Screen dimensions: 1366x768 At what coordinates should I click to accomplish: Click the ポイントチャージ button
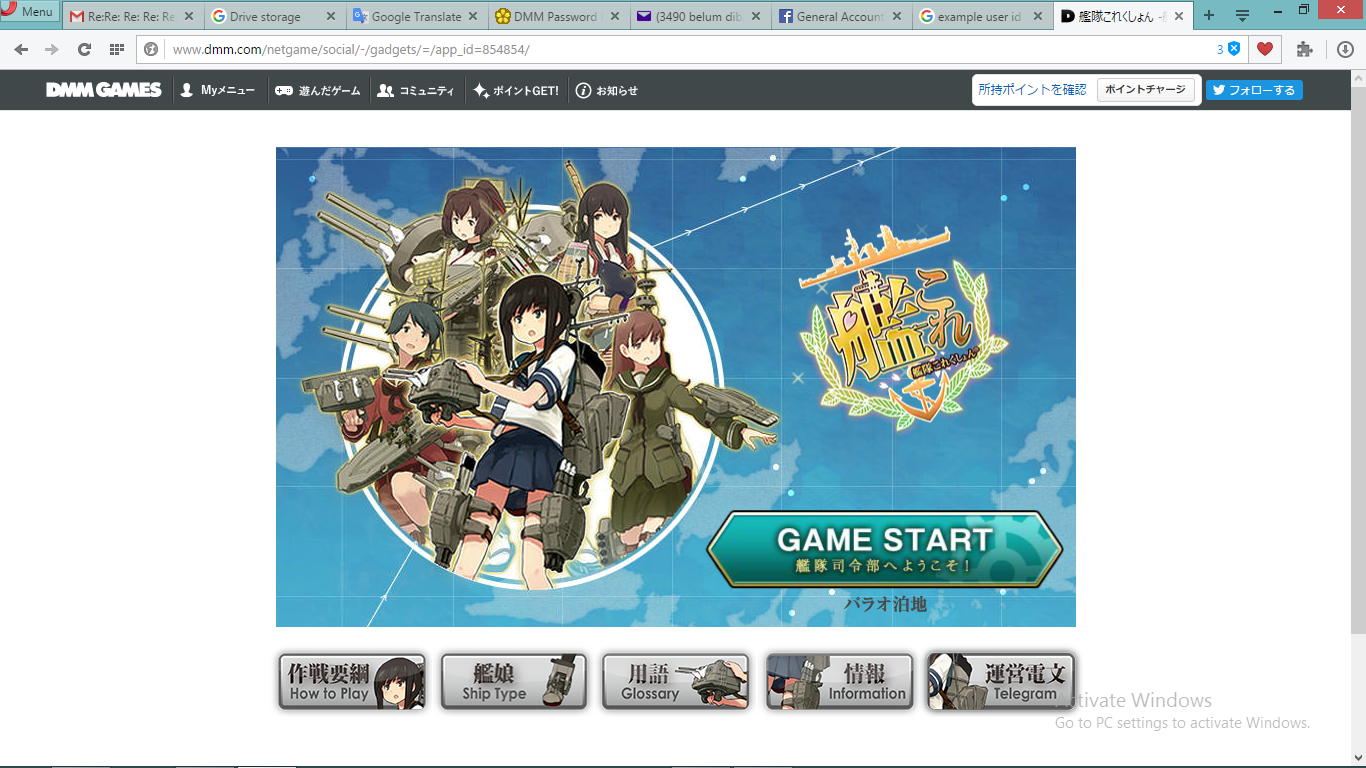[1145, 90]
